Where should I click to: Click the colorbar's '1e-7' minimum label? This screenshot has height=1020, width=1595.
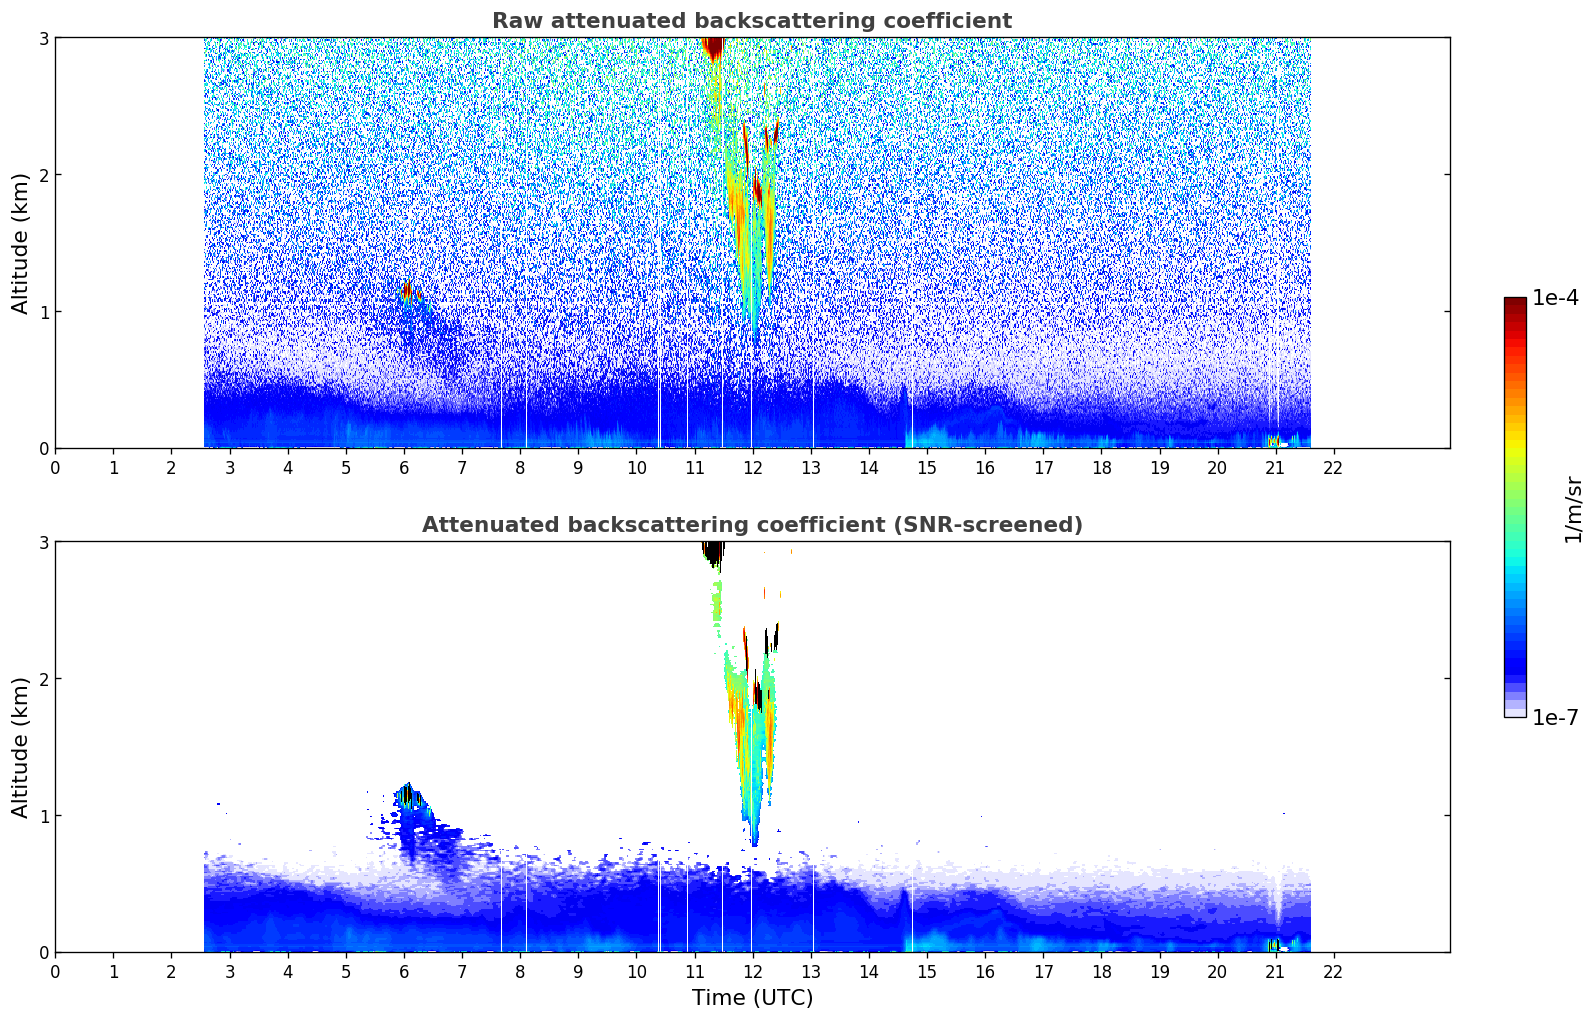tap(1555, 718)
